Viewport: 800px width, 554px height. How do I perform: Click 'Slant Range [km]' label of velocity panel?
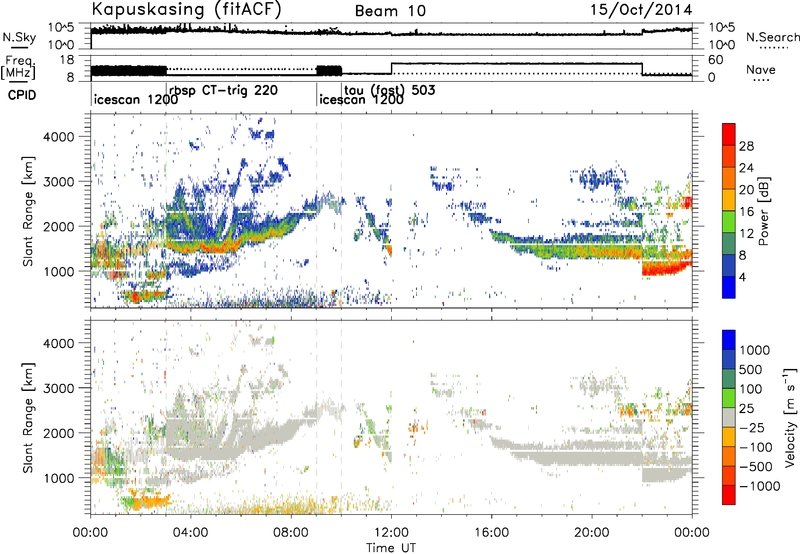(x=28, y=417)
